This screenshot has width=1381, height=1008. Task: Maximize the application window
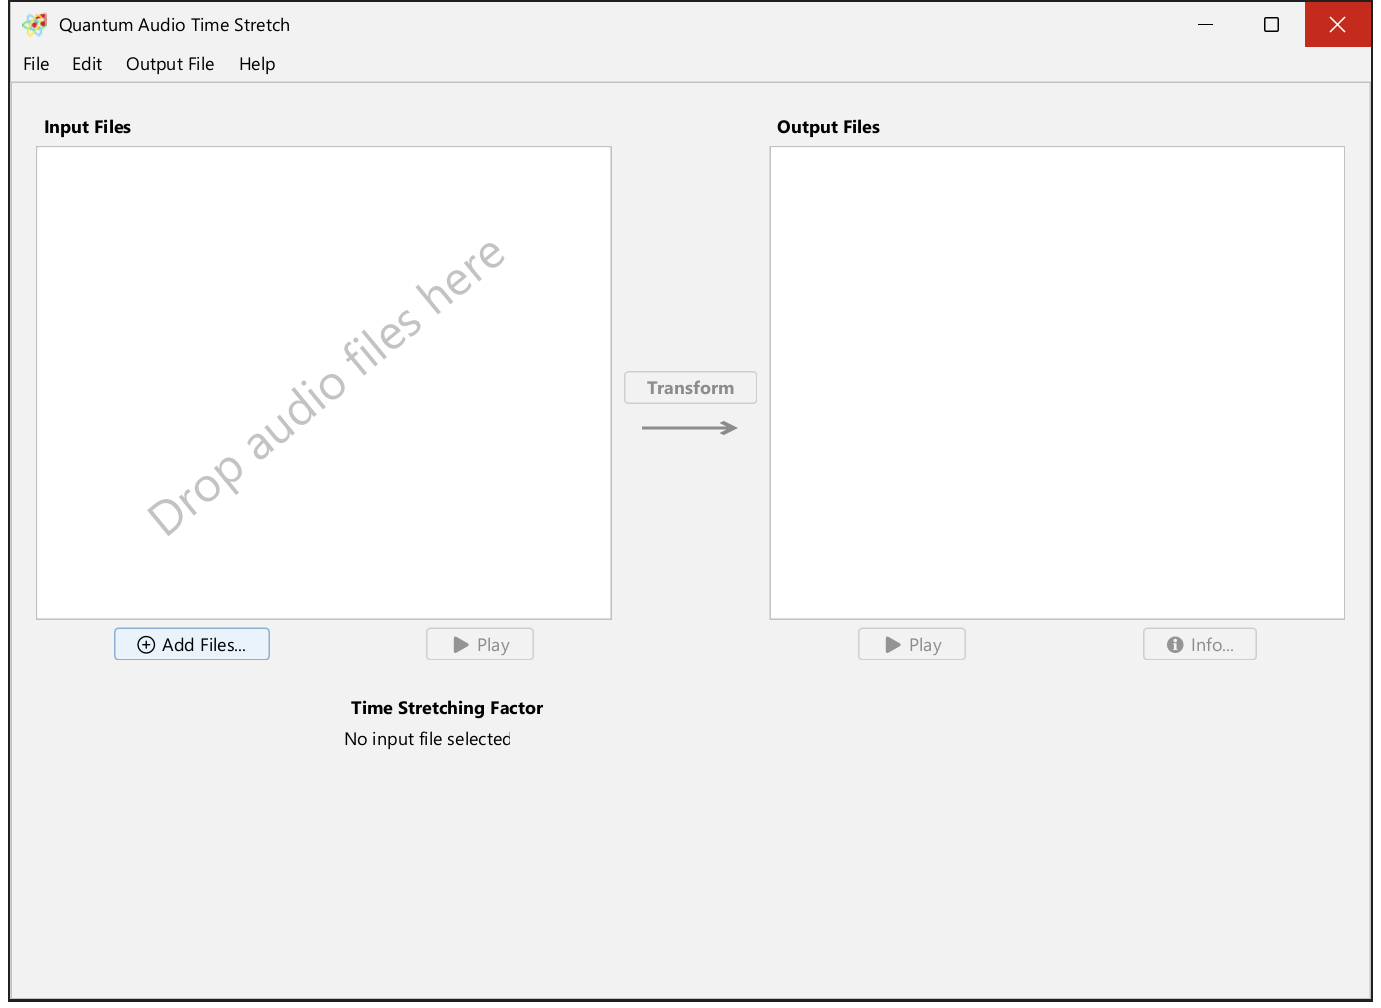click(1271, 25)
